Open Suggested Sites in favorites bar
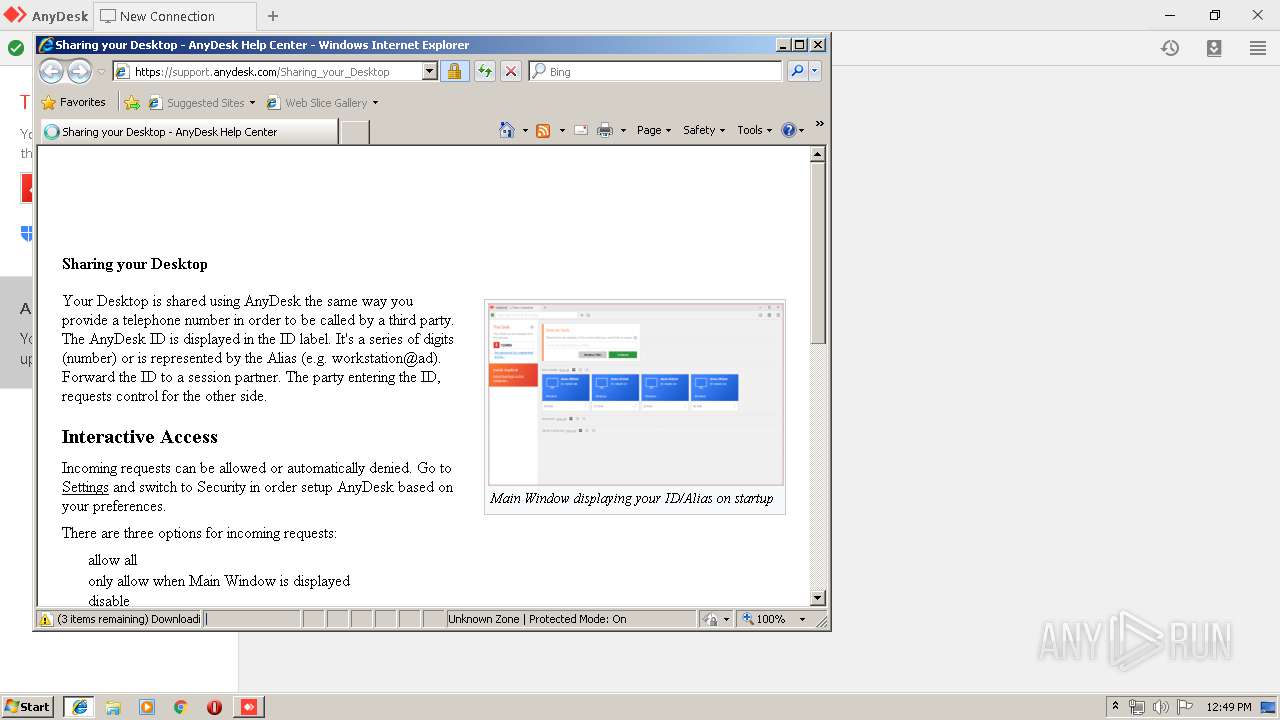 click(197, 102)
